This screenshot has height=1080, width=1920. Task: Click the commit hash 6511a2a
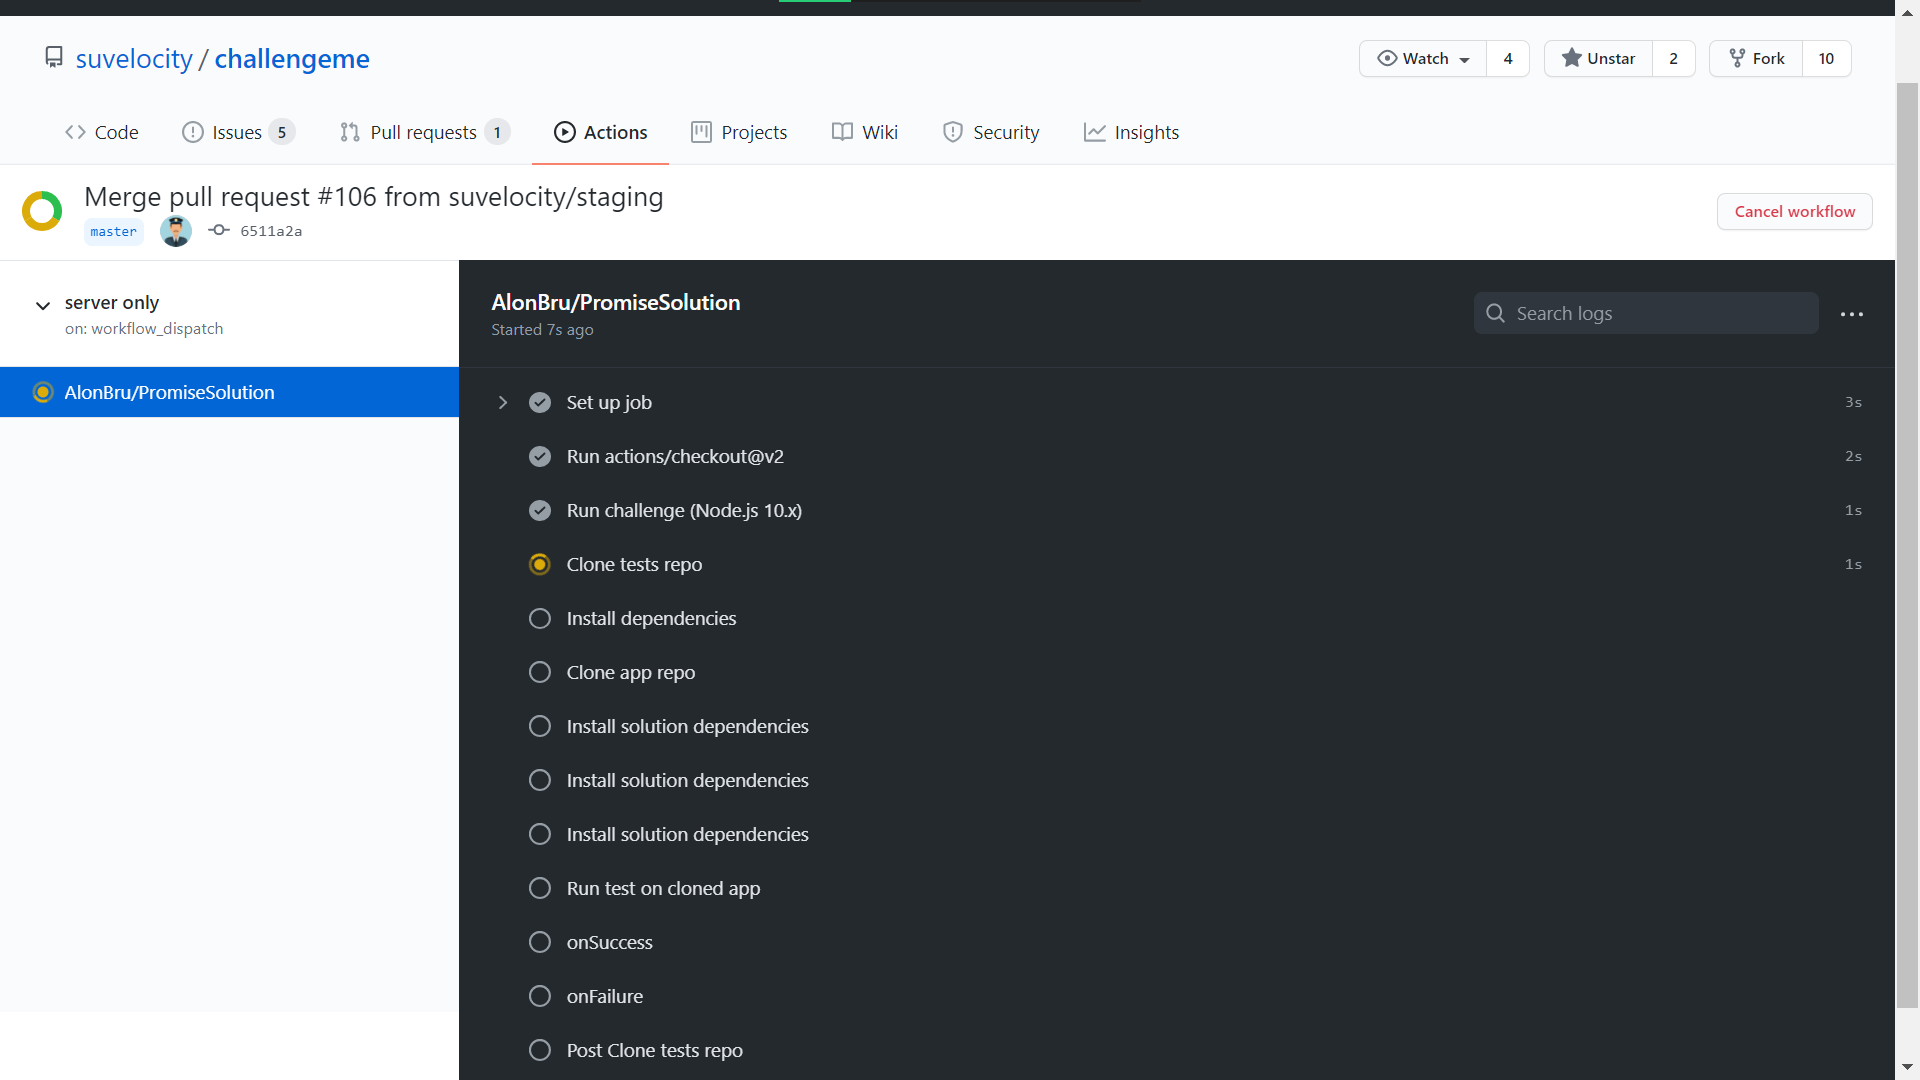[270, 231]
